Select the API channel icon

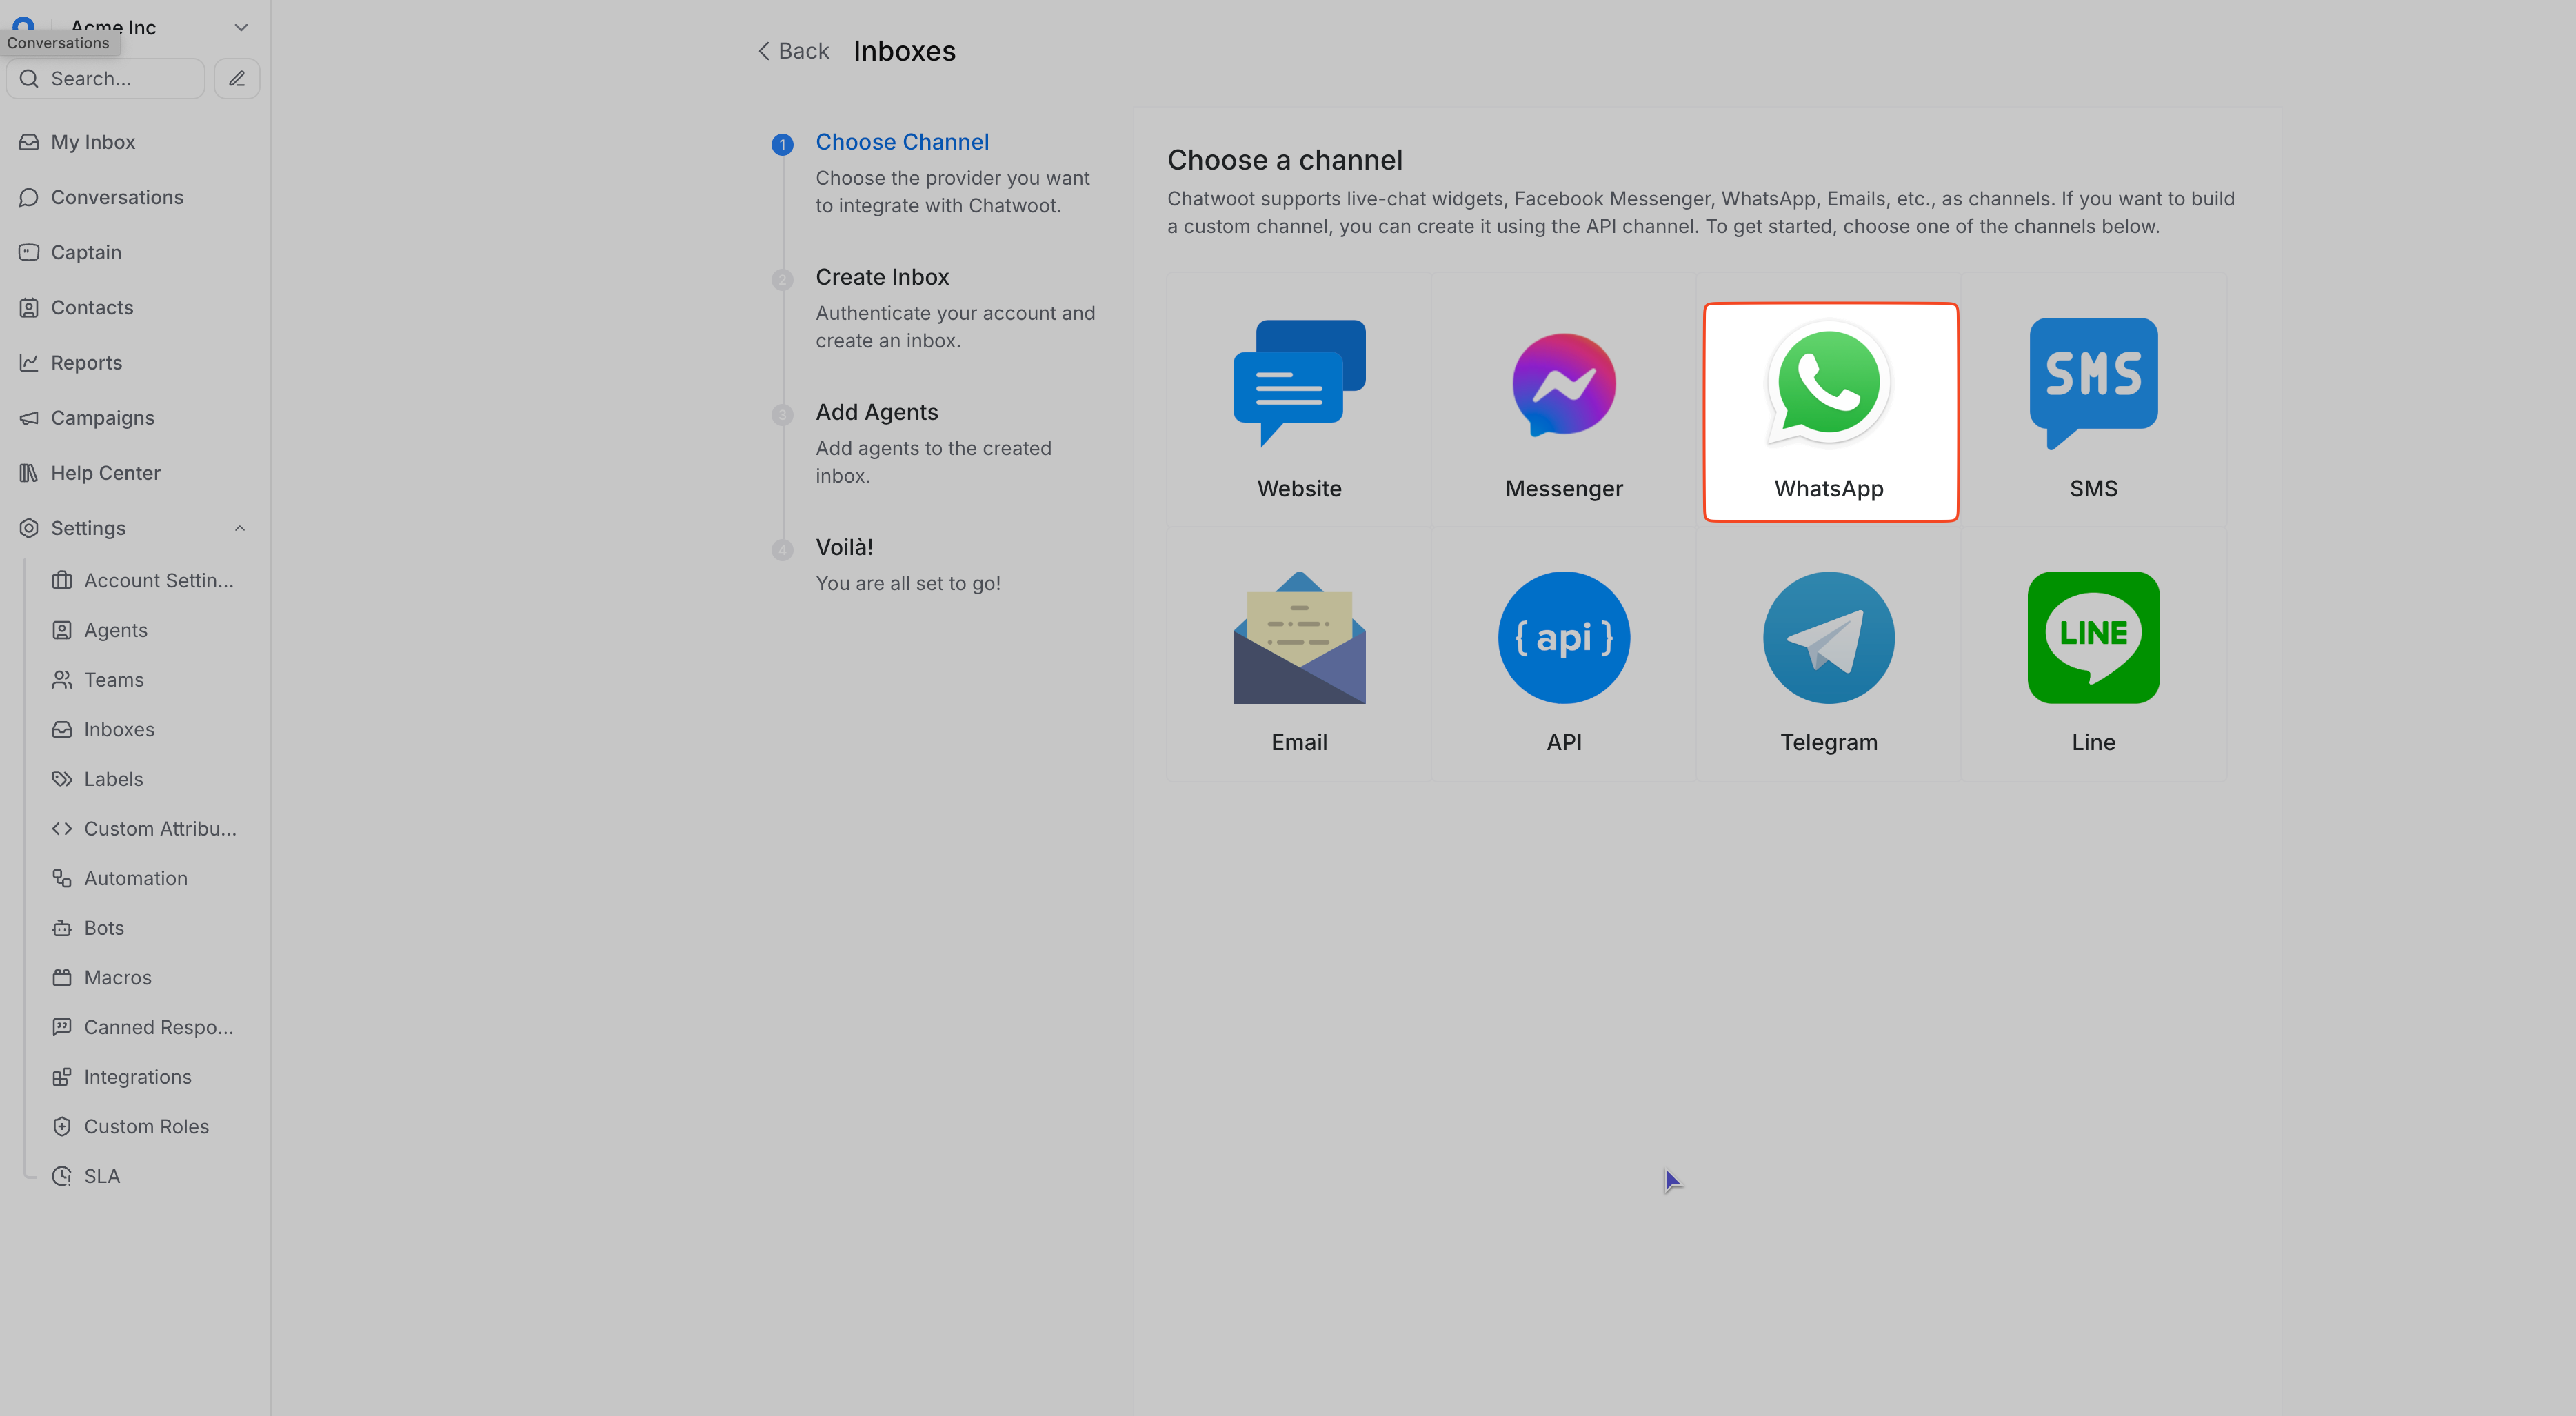1564,638
